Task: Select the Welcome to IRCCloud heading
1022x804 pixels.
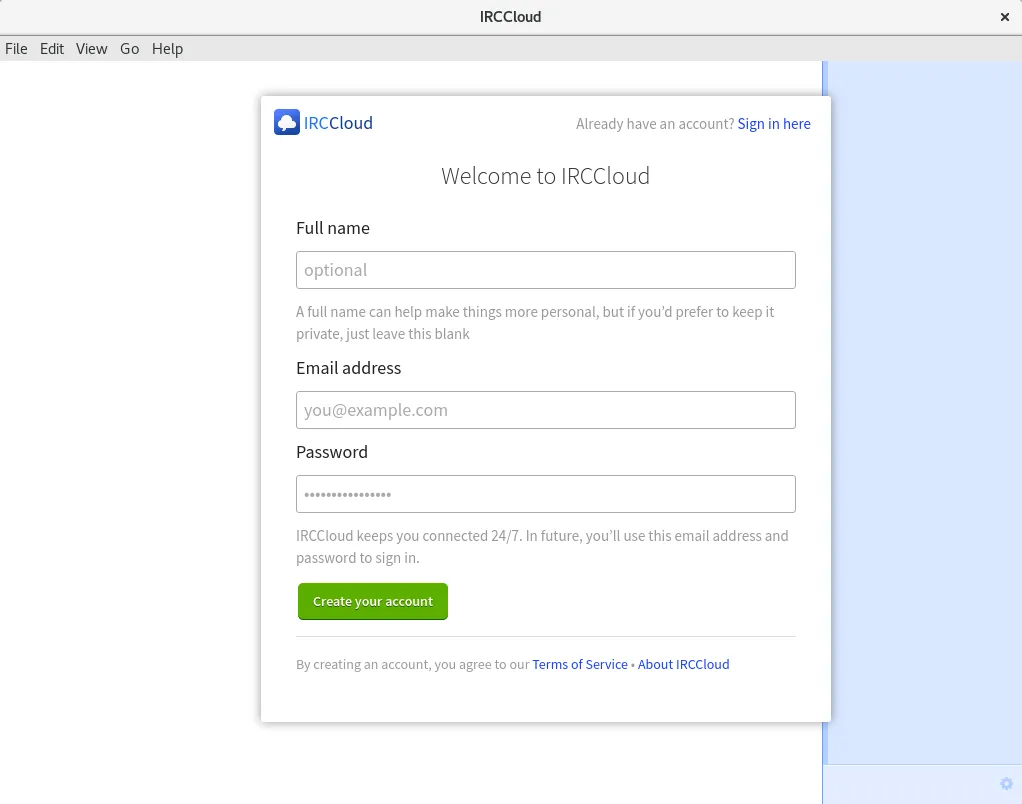Action: coord(546,176)
